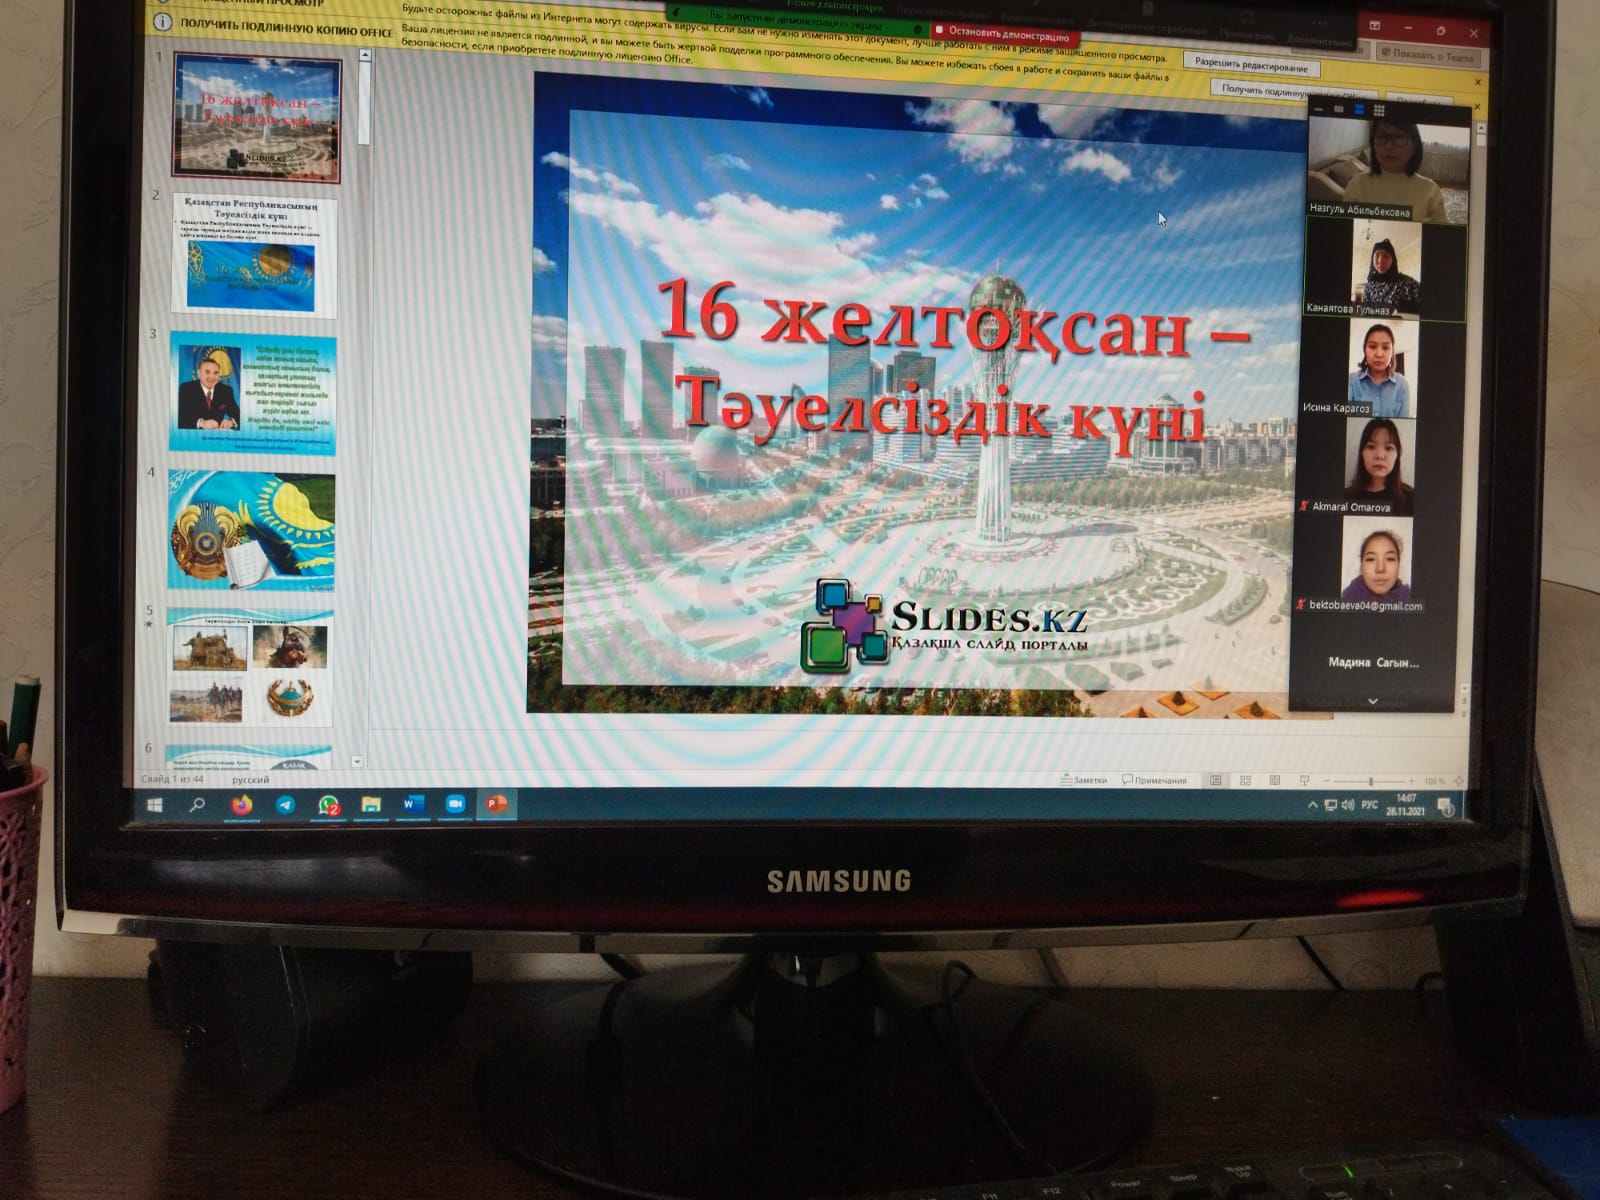This screenshot has width=1600, height=1200.
Task: Click Разрешить редактирование button
Action: pos(1250,66)
